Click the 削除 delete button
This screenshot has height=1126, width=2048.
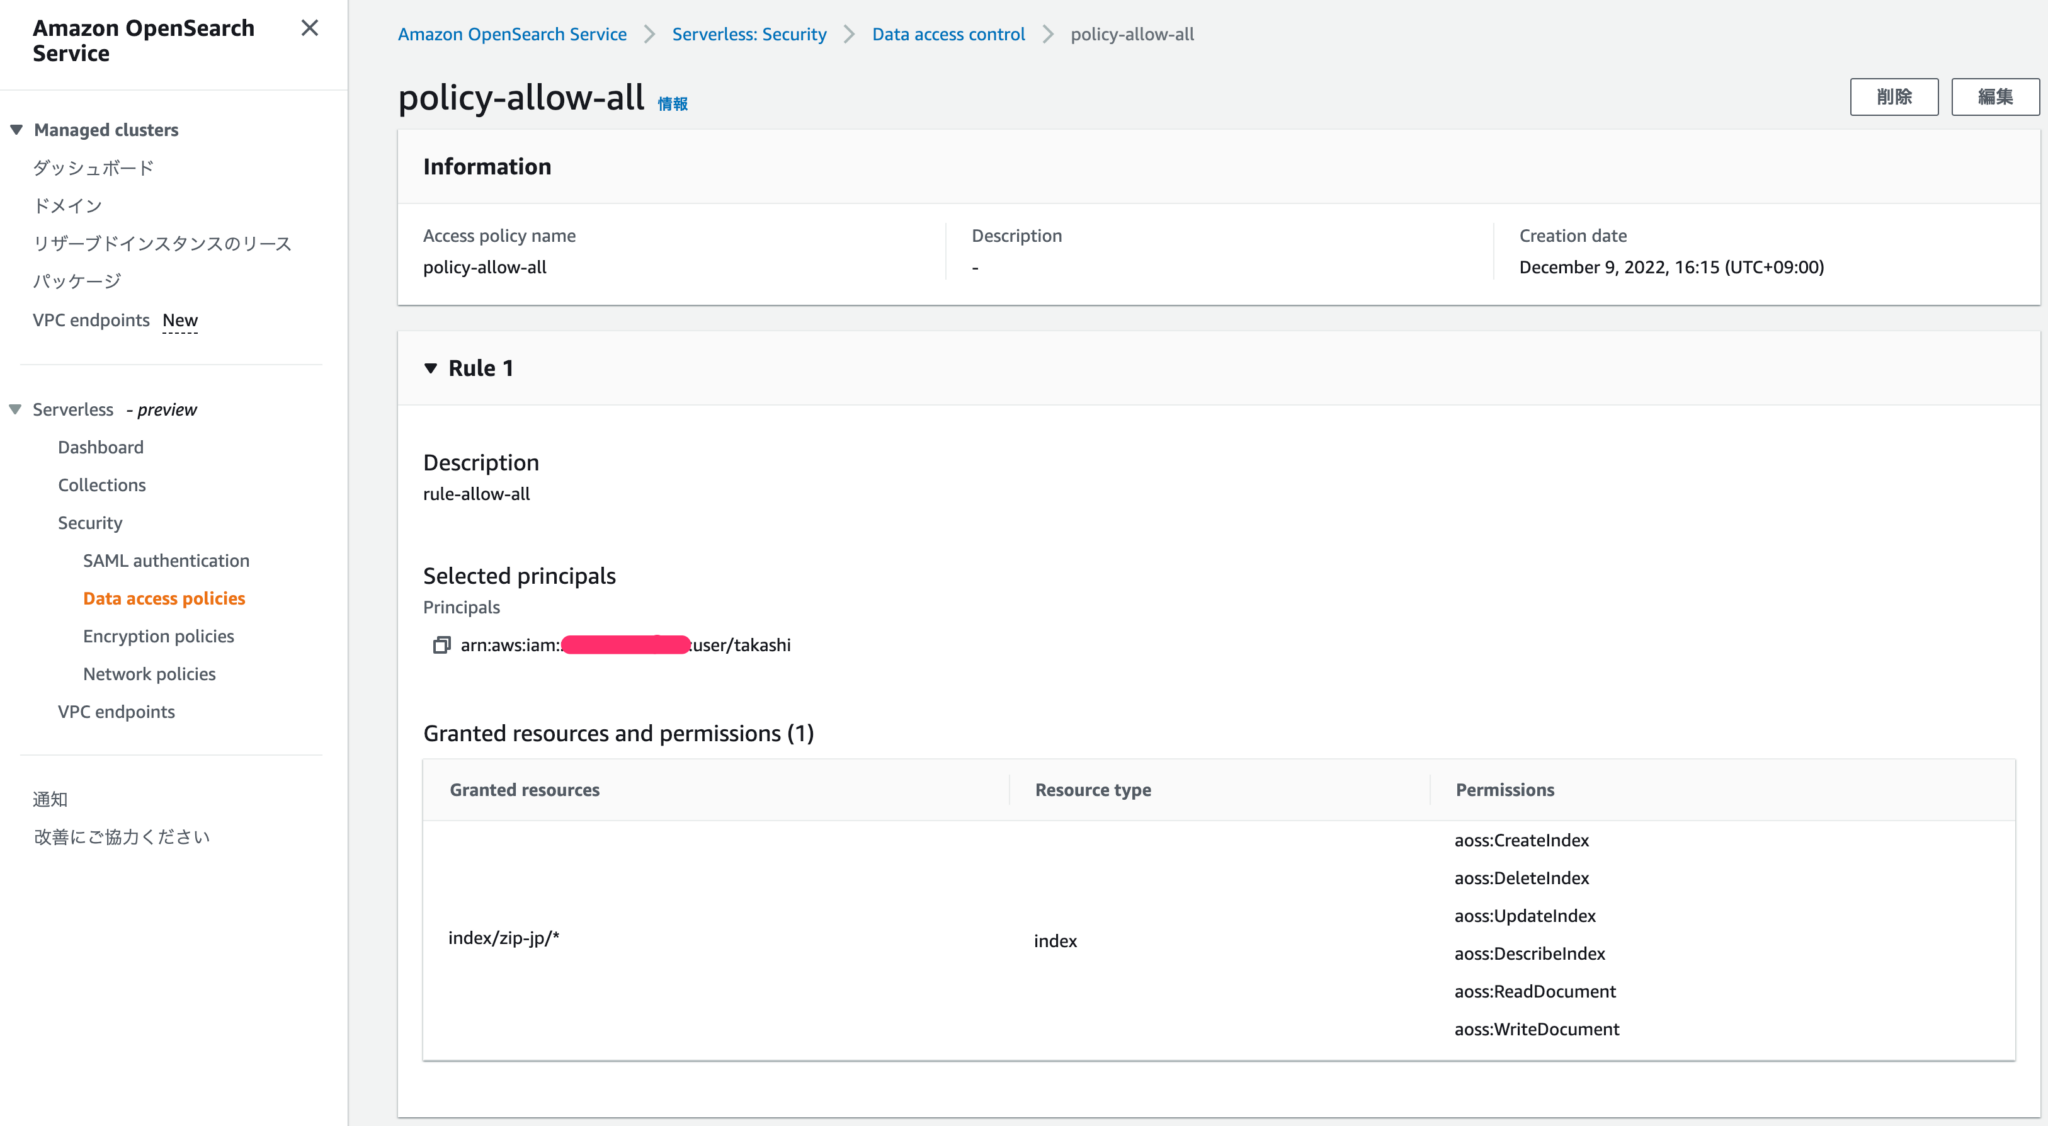click(x=1894, y=96)
